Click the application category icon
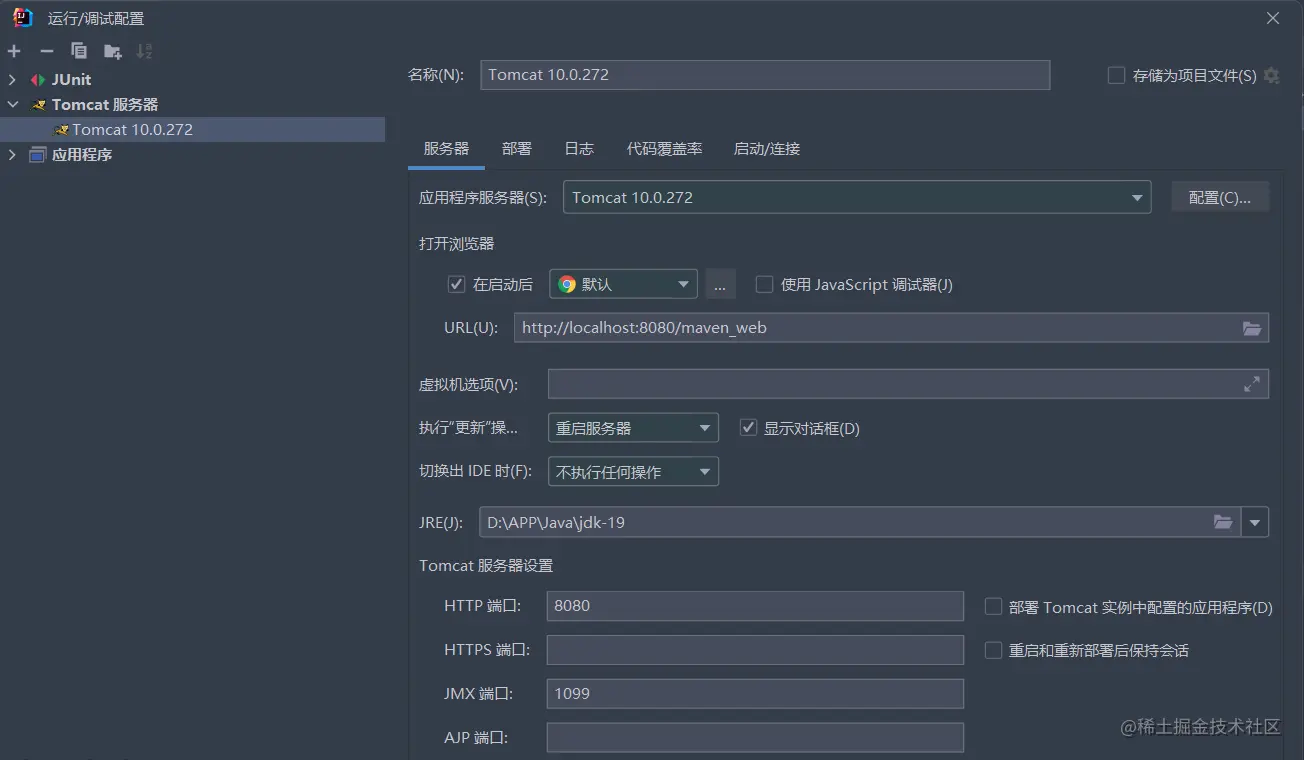 pyautogui.click(x=38, y=155)
